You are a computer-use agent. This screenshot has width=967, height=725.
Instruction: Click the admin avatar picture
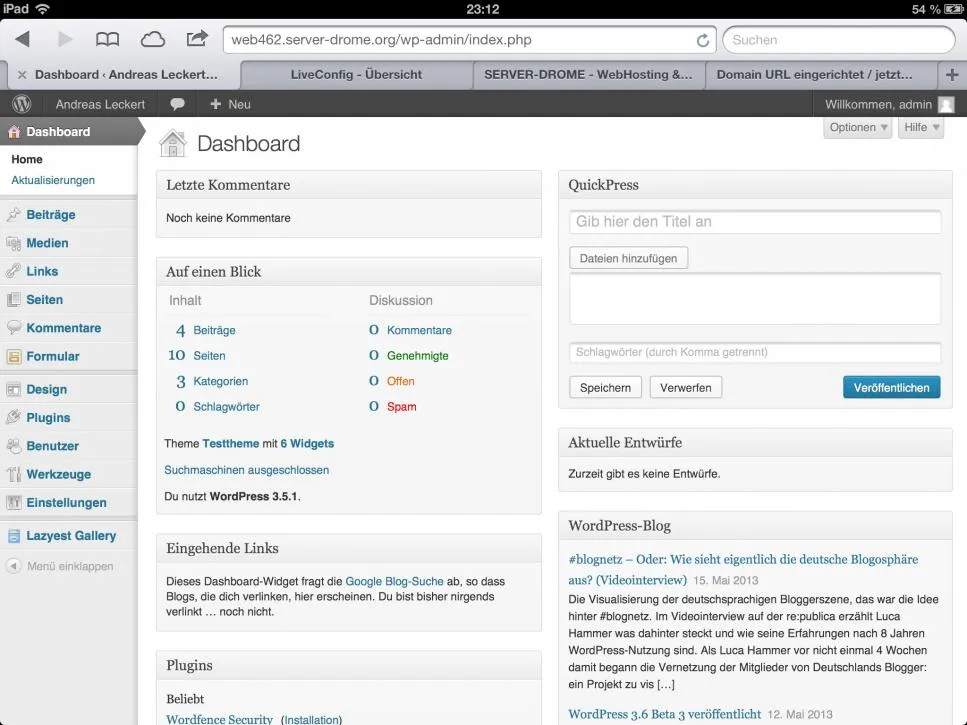946,104
